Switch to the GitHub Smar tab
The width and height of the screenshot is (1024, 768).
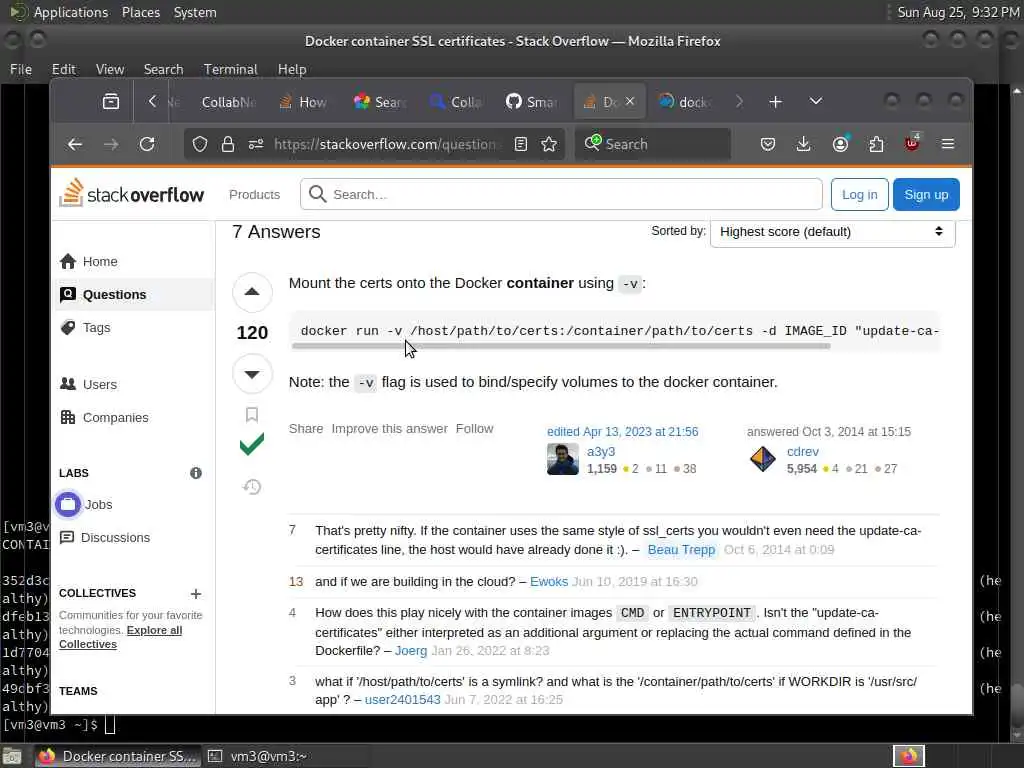coord(533,102)
